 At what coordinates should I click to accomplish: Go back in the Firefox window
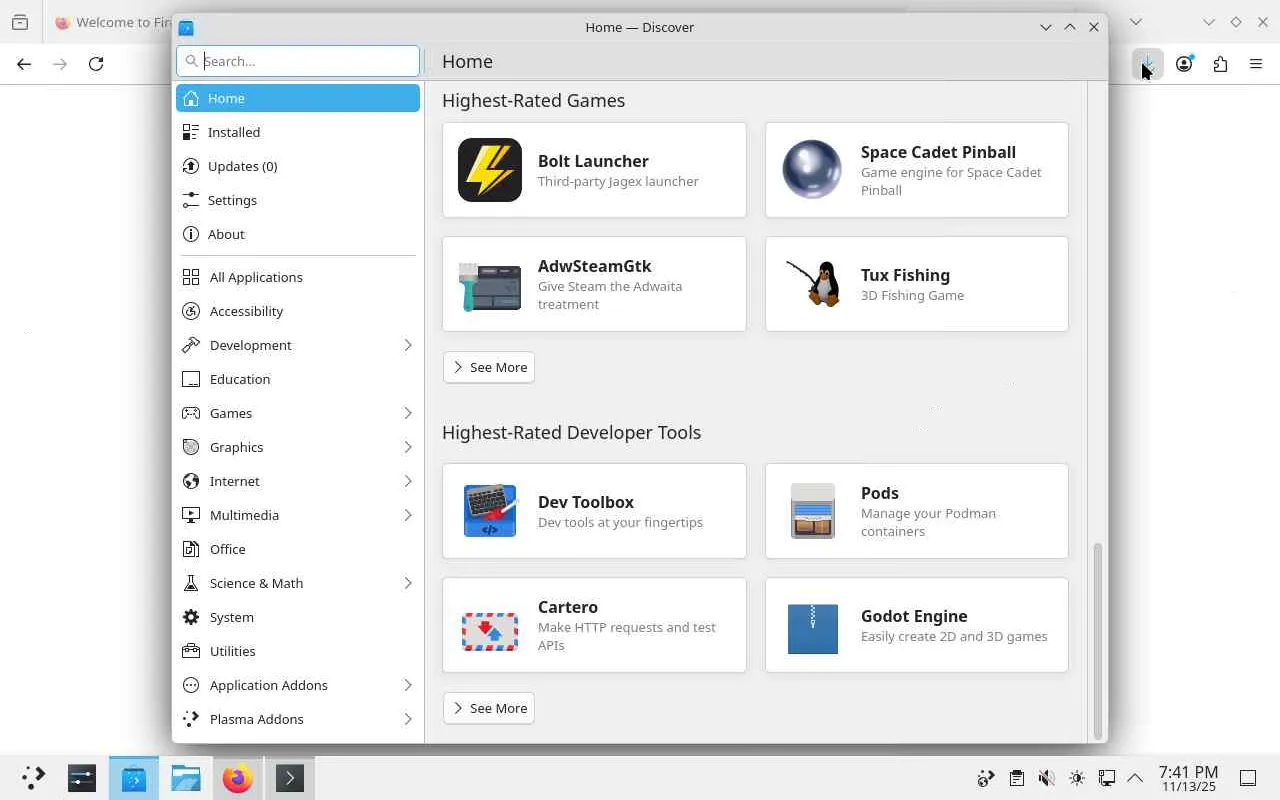click(24, 64)
